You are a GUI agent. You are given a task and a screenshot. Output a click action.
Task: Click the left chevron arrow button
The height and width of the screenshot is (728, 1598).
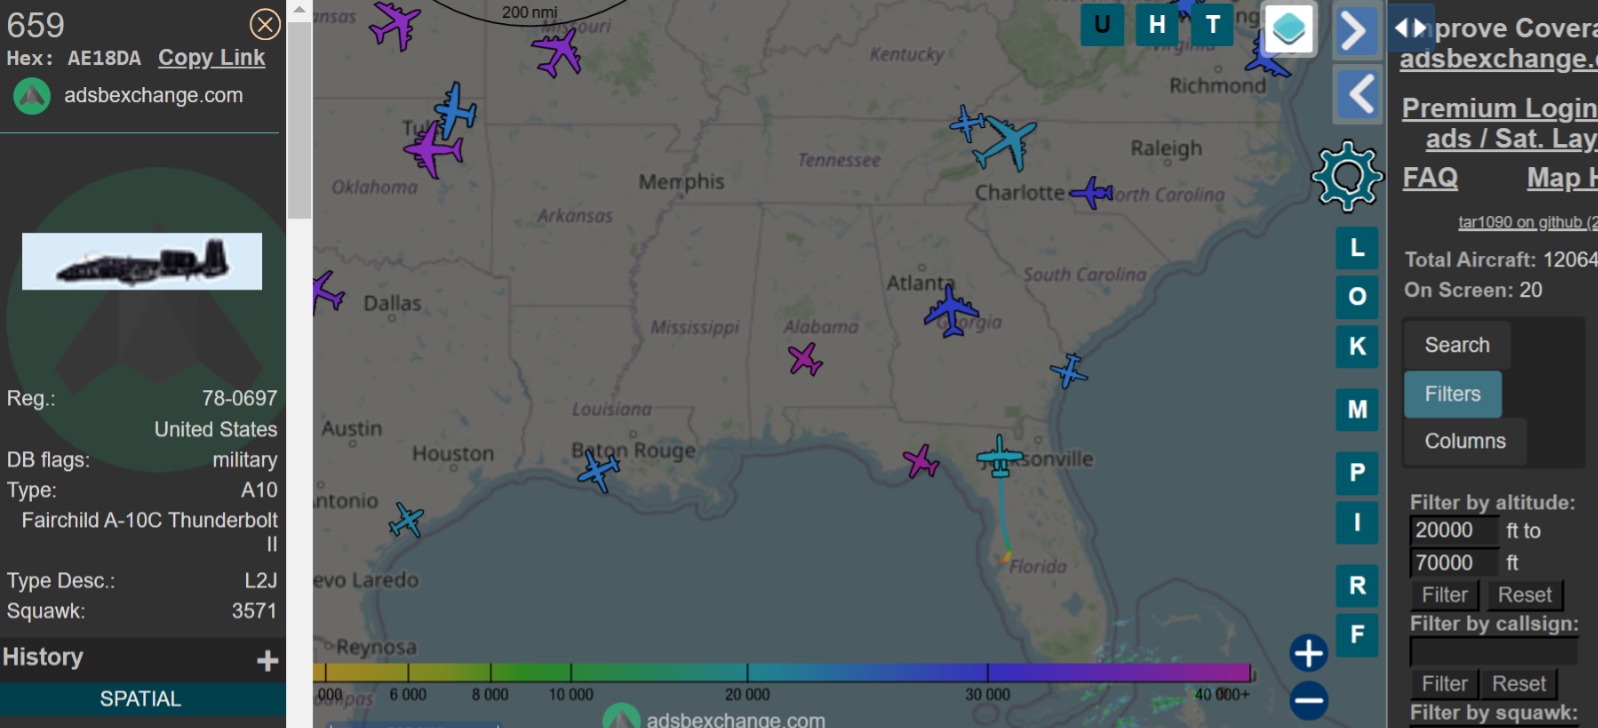click(1358, 96)
